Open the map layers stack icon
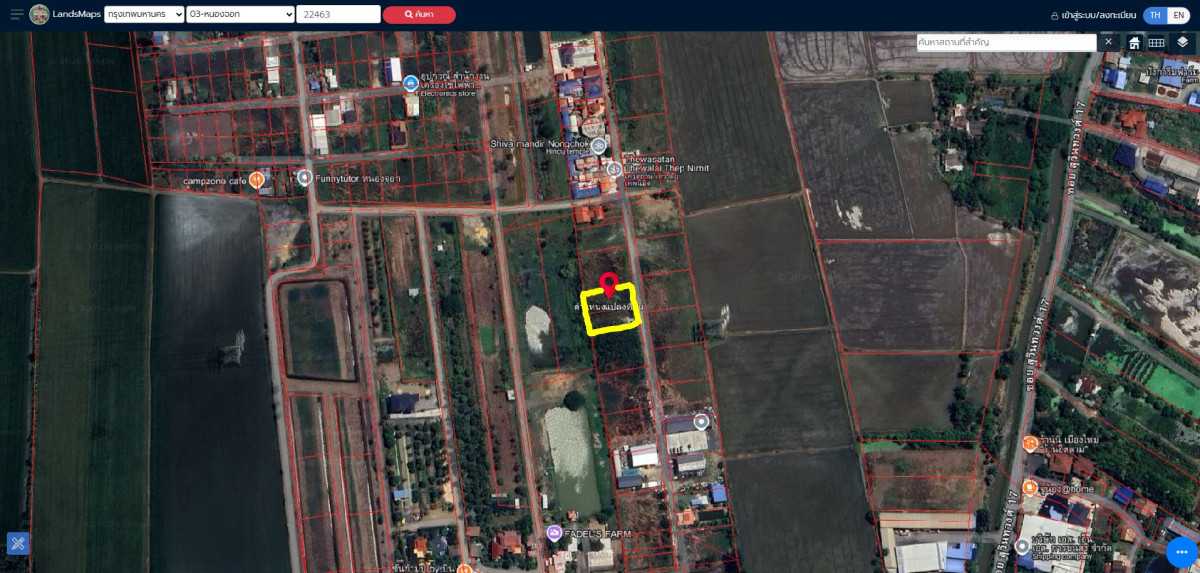Viewport: 1200px width, 573px height. tap(1183, 42)
